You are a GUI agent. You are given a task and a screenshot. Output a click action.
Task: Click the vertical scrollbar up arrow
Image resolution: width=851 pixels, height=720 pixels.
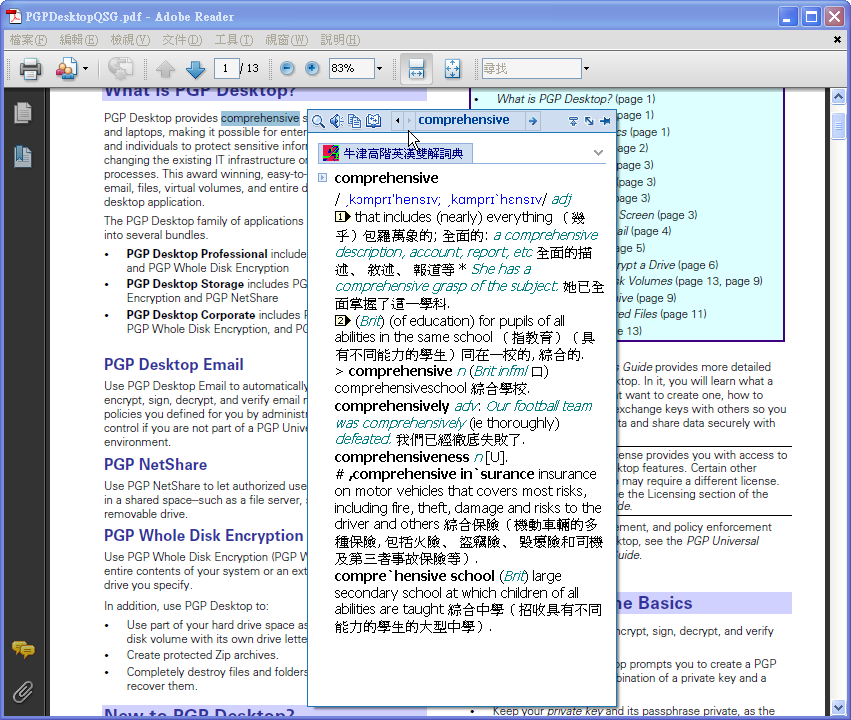click(839, 97)
